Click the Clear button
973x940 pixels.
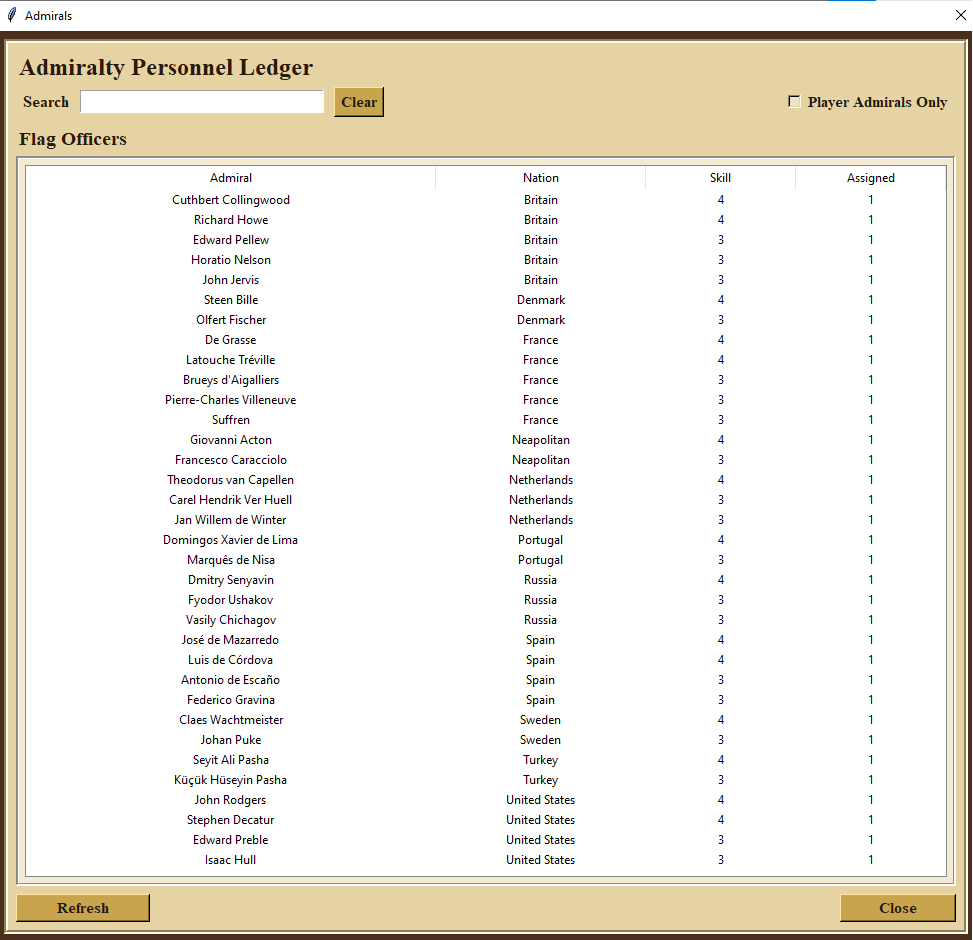(x=359, y=102)
